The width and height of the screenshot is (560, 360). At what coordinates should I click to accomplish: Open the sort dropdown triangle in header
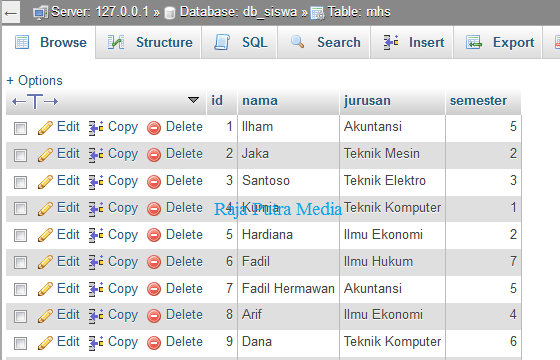point(193,100)
